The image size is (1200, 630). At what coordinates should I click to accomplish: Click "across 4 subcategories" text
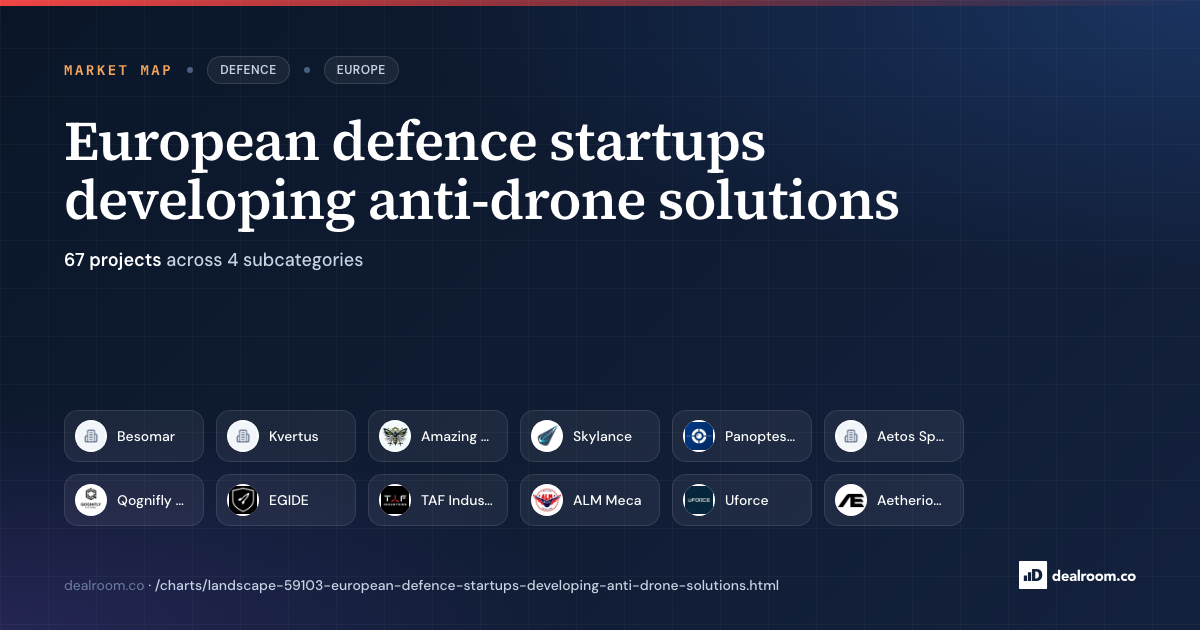(264, 260)
